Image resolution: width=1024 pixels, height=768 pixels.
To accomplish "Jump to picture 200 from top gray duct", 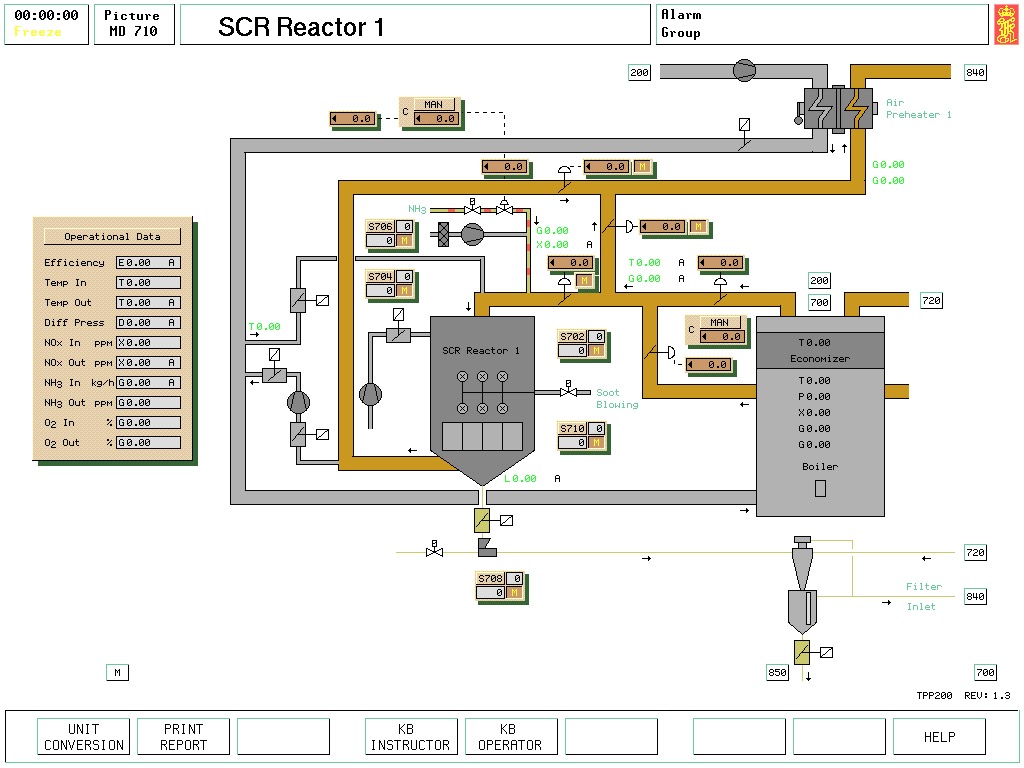I will tap(639, 72).
